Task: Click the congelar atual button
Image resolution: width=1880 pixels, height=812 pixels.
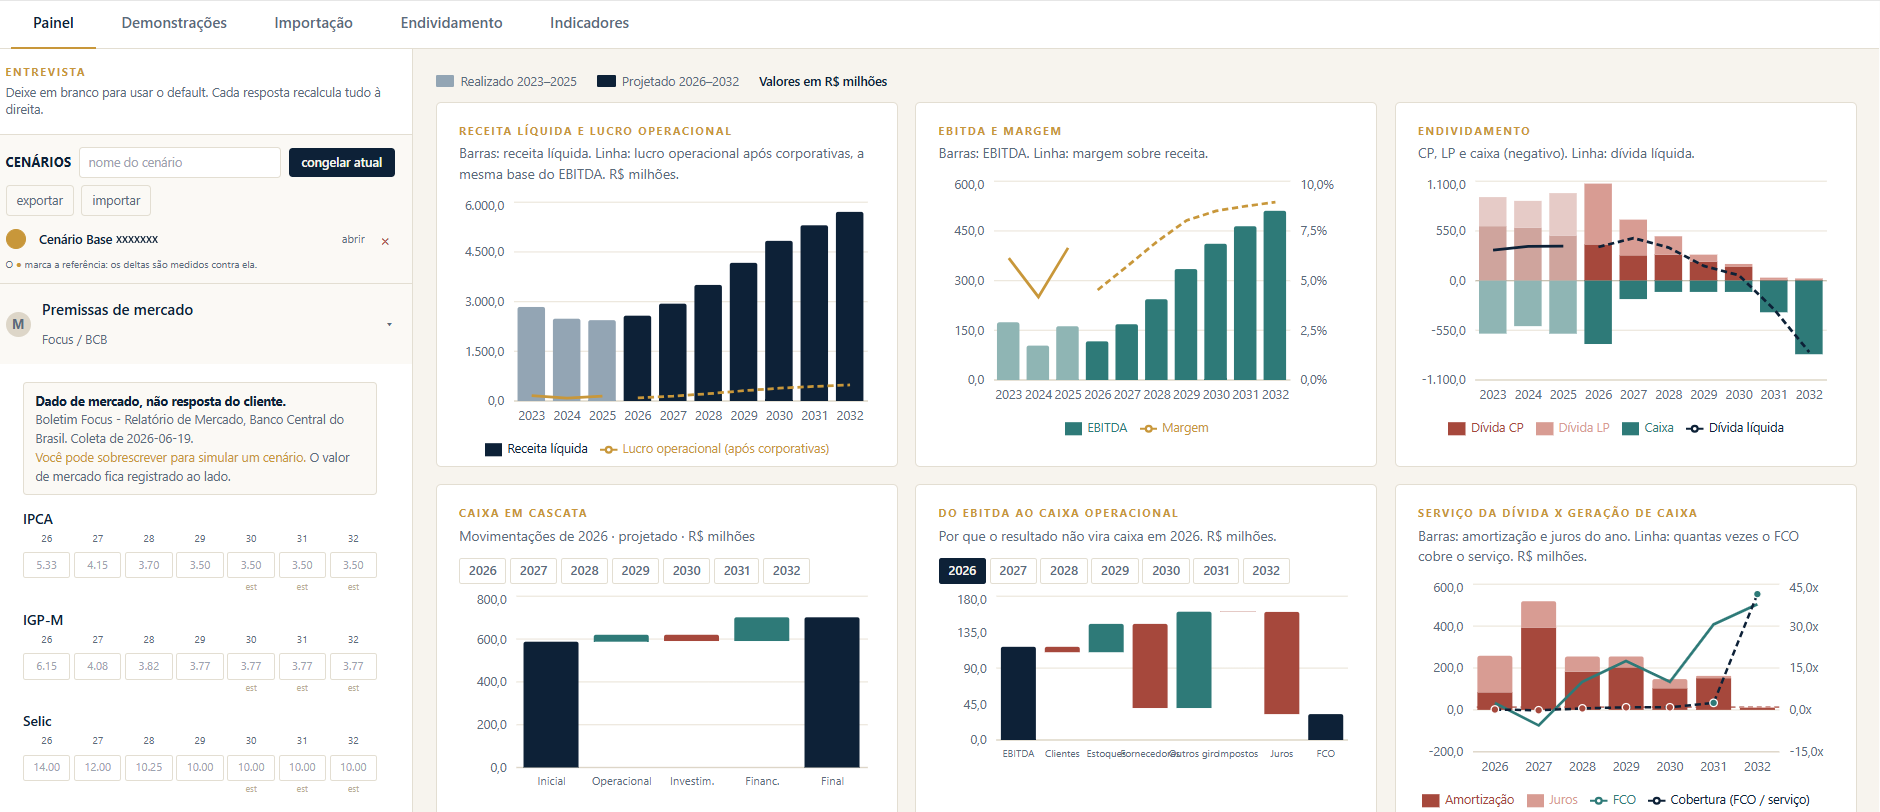Action: pos(342,163)
